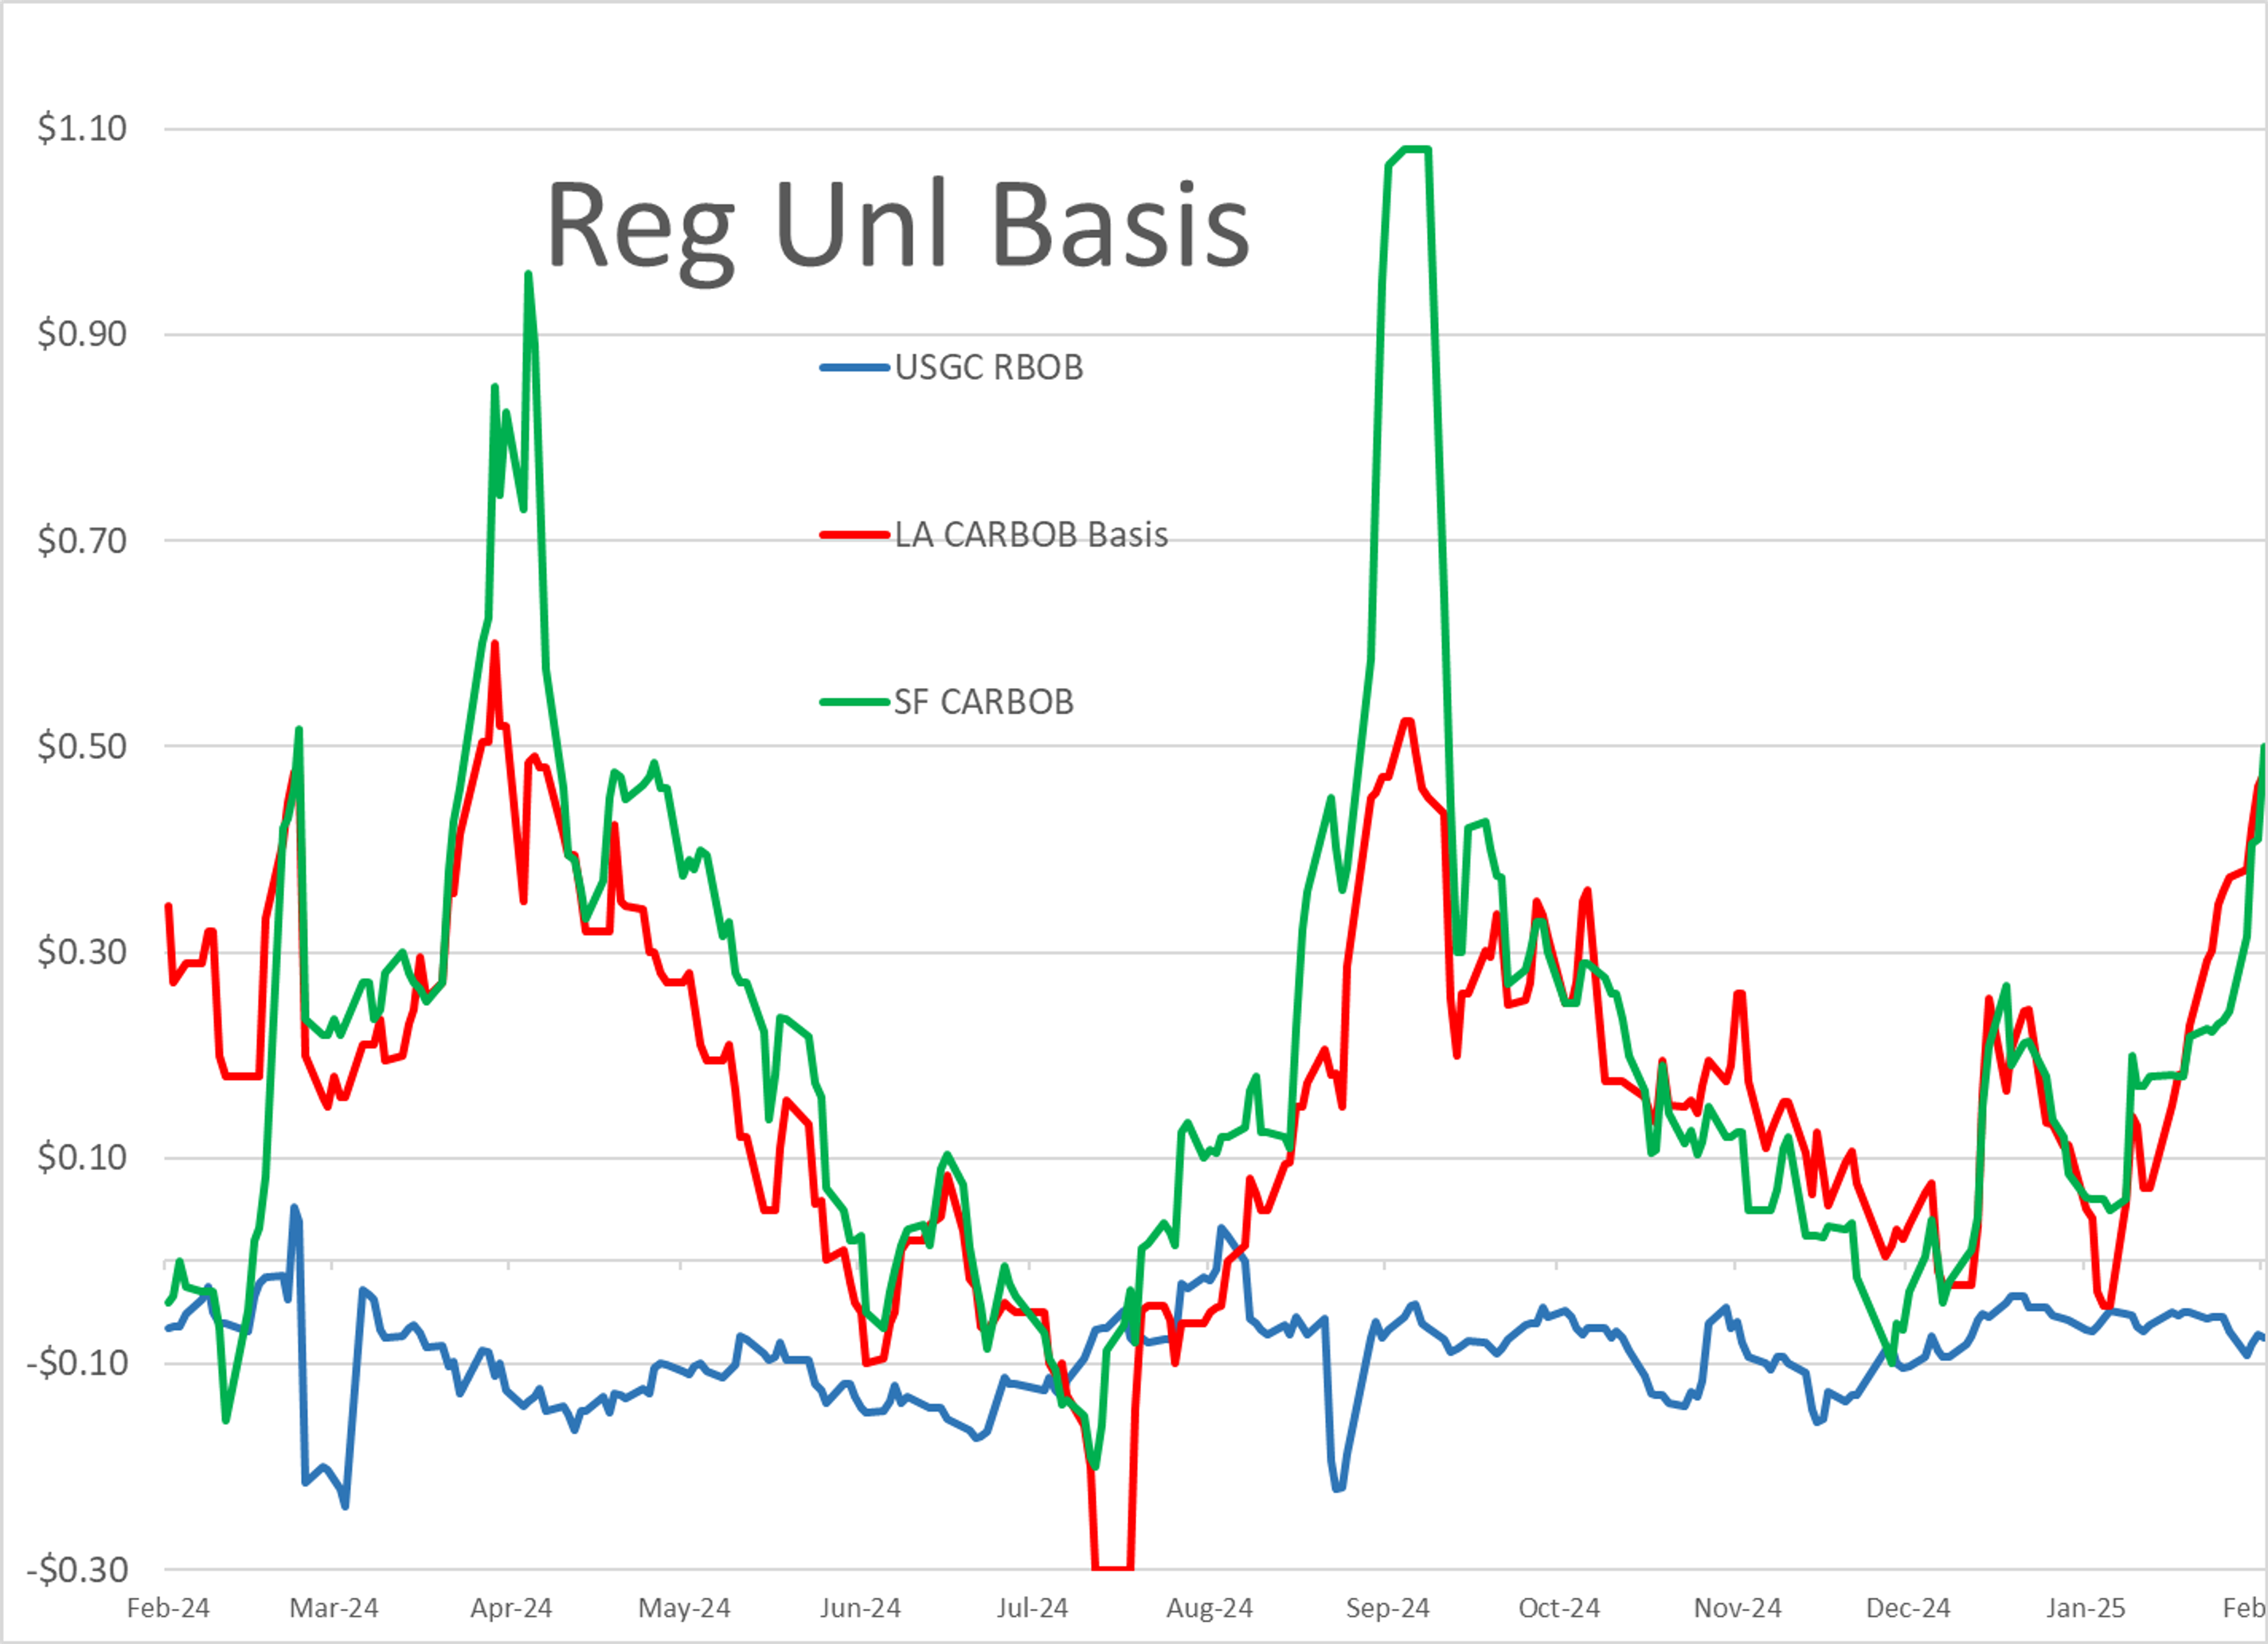Click the blue USGC RBOB legend line
This screenshot has width=2268, height=1644.
click(x=855, y=368)
